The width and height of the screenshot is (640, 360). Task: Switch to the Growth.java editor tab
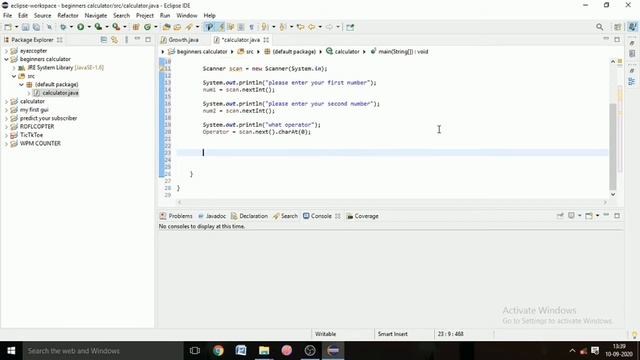(x=180, y=40)
